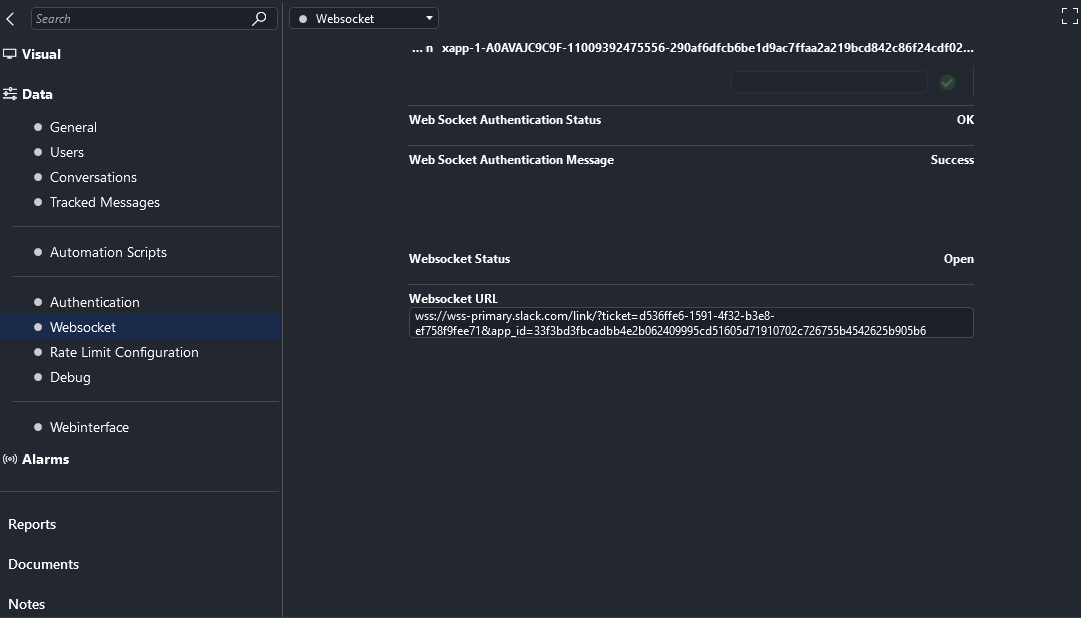Click the Websocket URL label
The height and width of the screenshot is (618, 1081).
453,299
